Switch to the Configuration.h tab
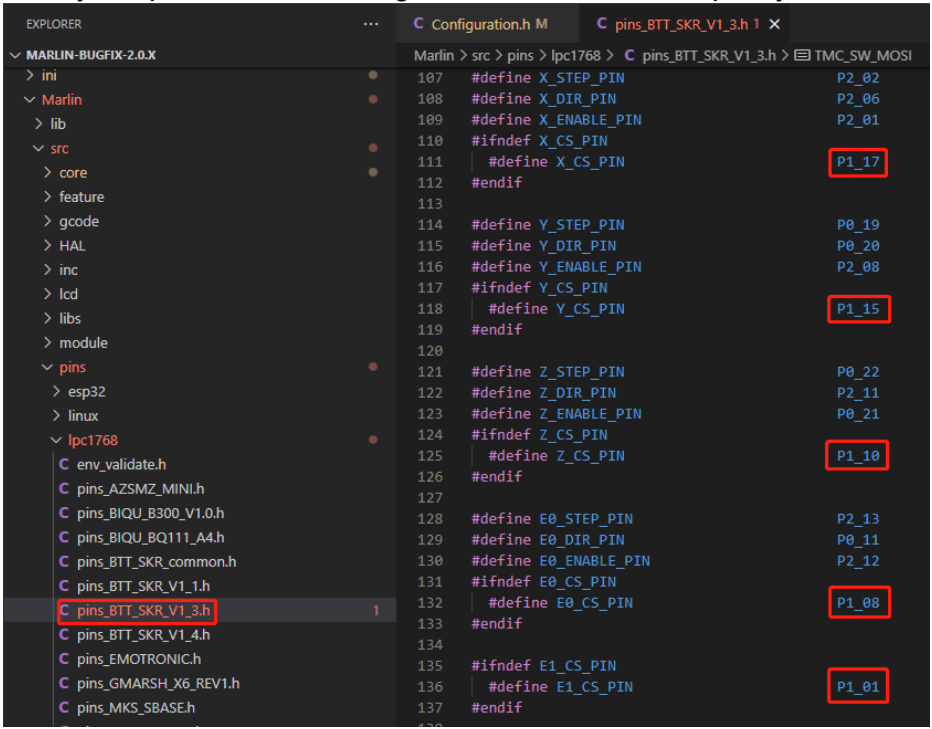 [x=481, y=24]
